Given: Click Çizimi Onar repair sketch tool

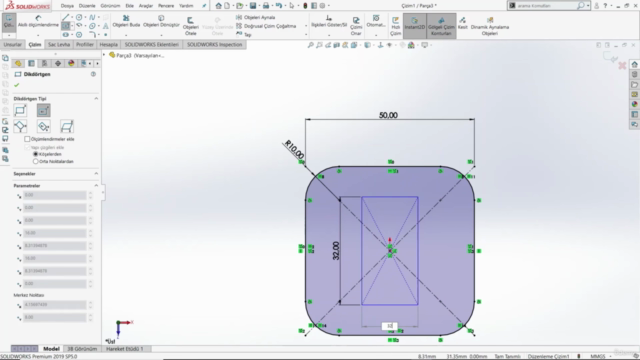Looking at the screenshot, I should pos(356,26).
